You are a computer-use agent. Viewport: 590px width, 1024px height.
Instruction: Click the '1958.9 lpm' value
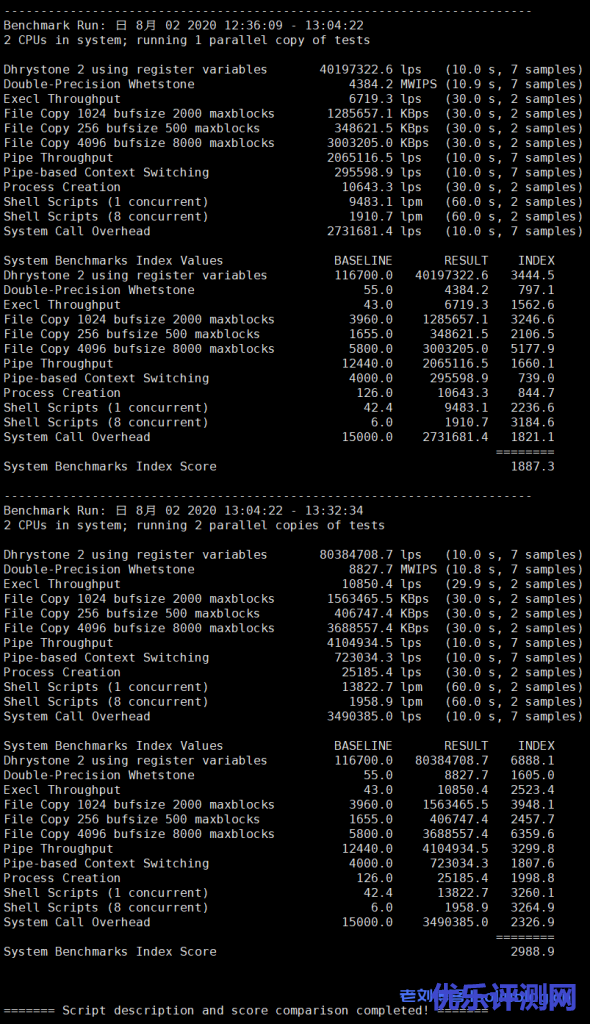point(385,701)
